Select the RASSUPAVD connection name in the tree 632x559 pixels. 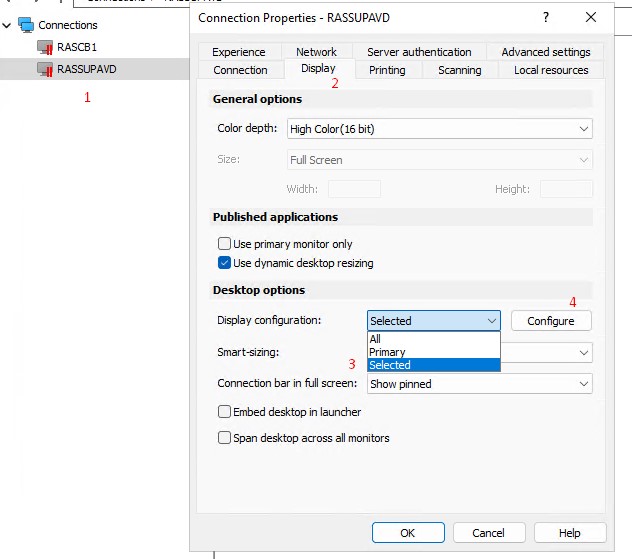pyautogui.click(x=87, y=69)
